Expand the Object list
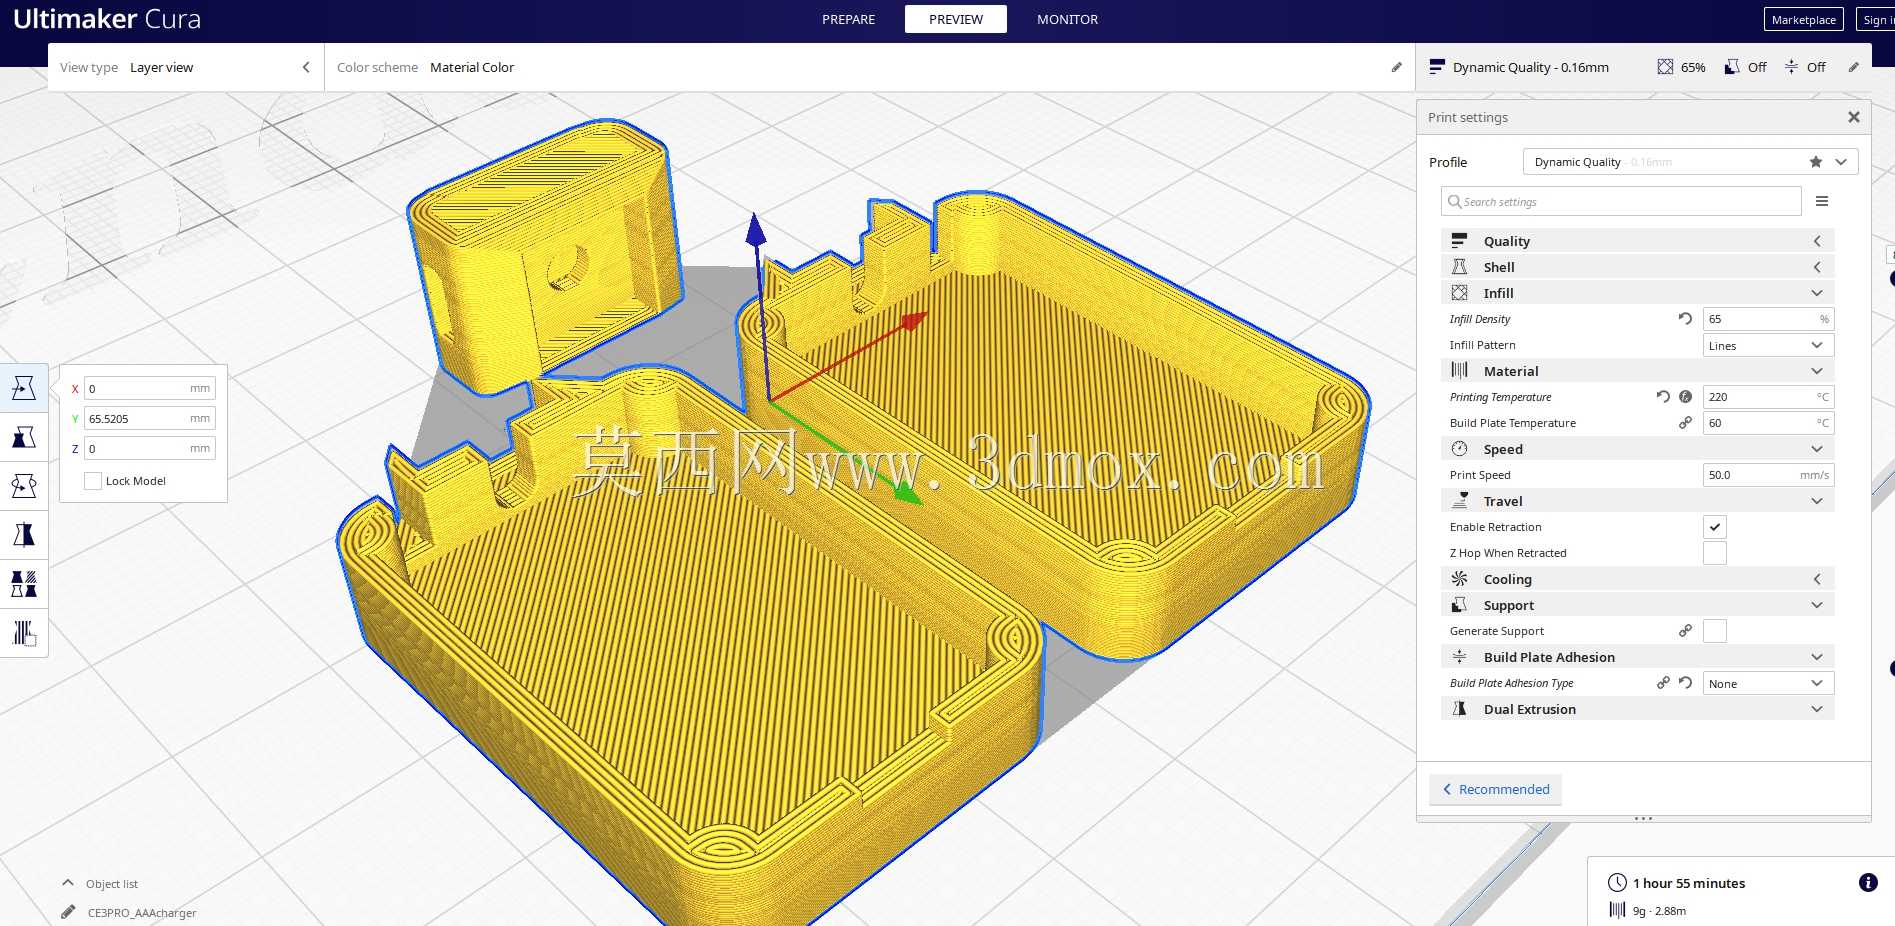The image size is (1895, 926). [x=100, y=883]
